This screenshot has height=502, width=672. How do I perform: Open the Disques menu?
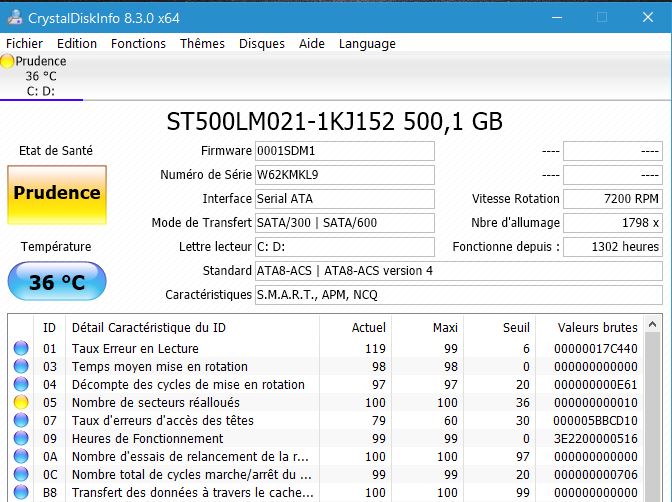[x=261, y=44]
